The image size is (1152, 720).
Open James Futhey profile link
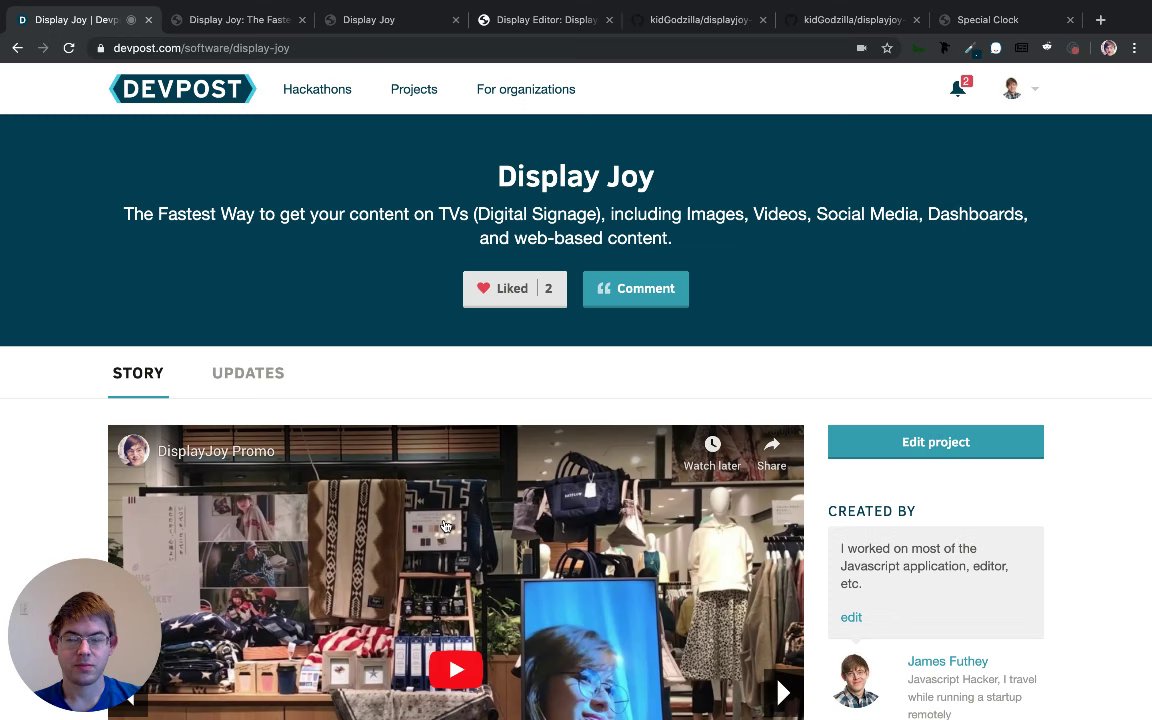point(947,661)
